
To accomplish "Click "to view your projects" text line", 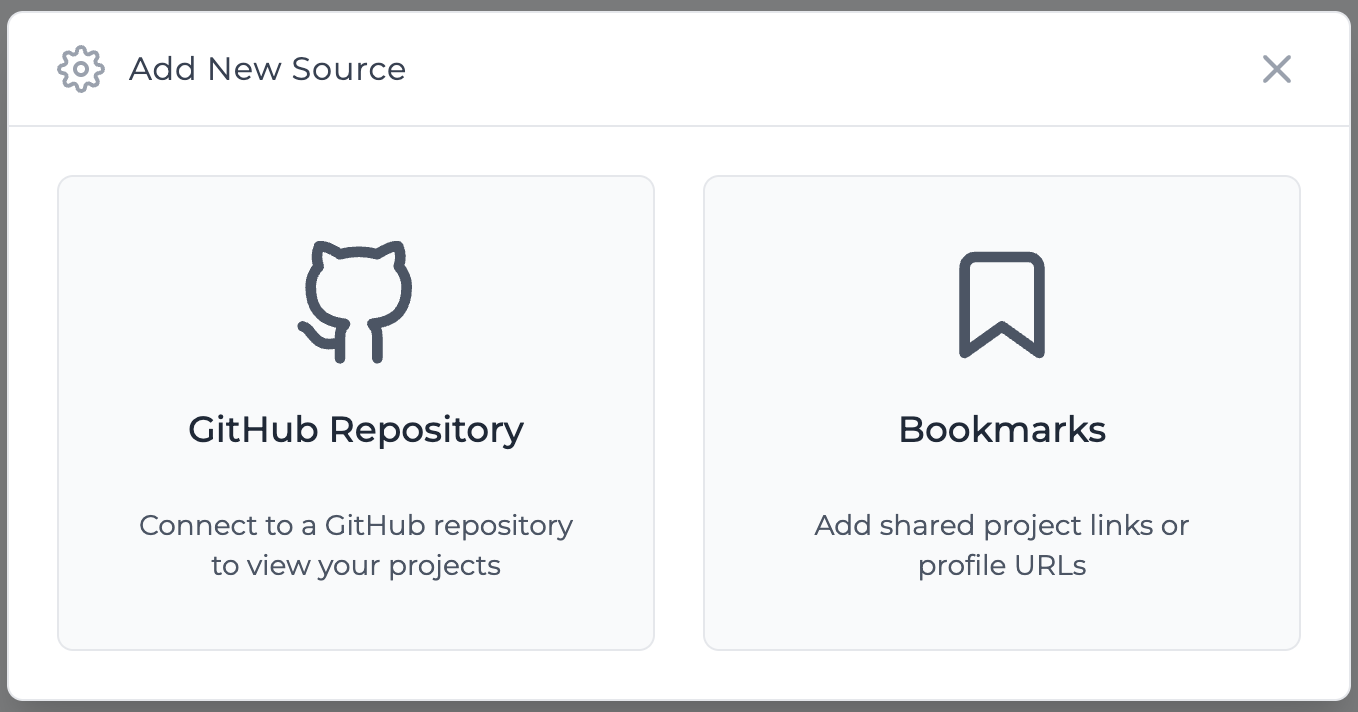I will 356,565.
